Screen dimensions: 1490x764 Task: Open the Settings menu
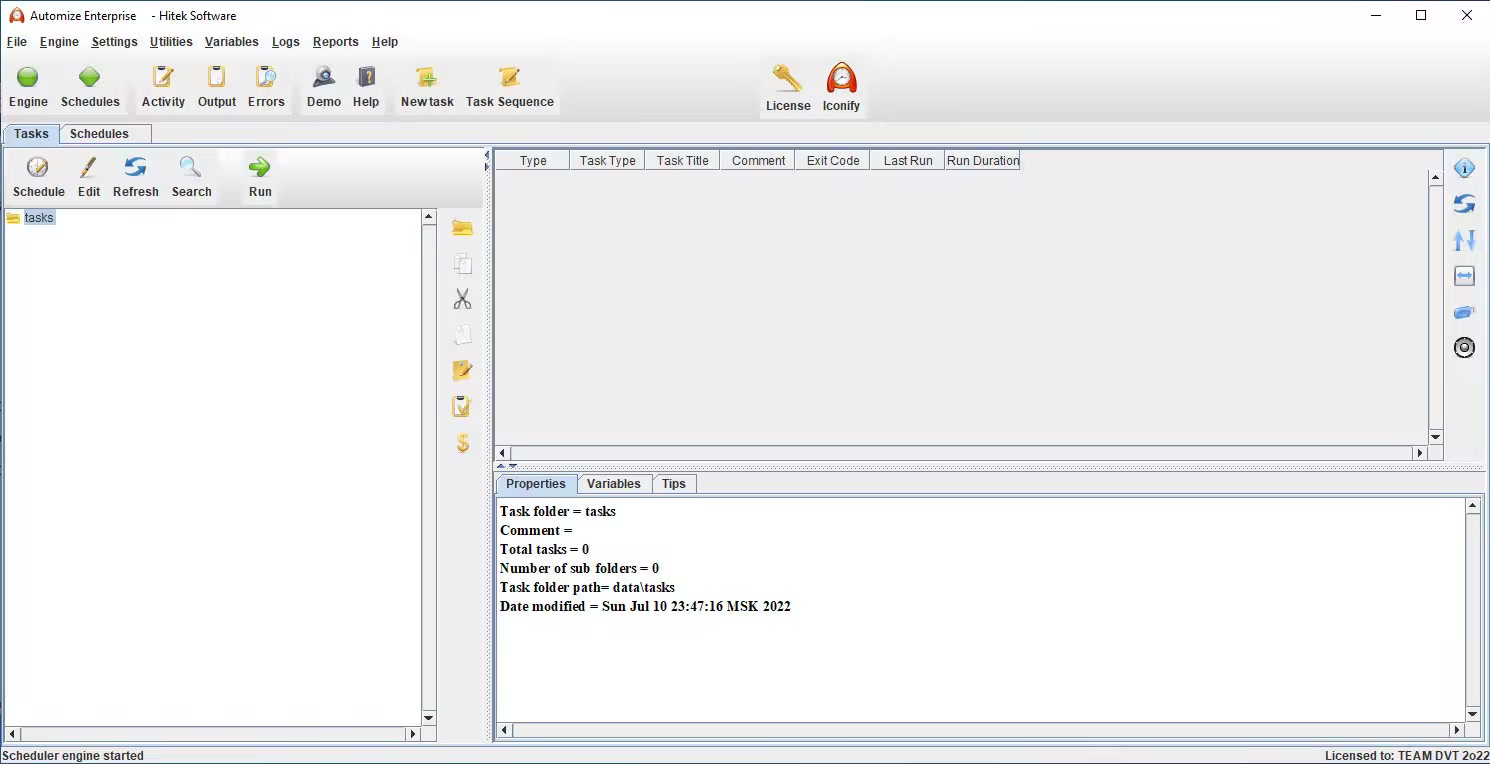(x=114, y=42)
